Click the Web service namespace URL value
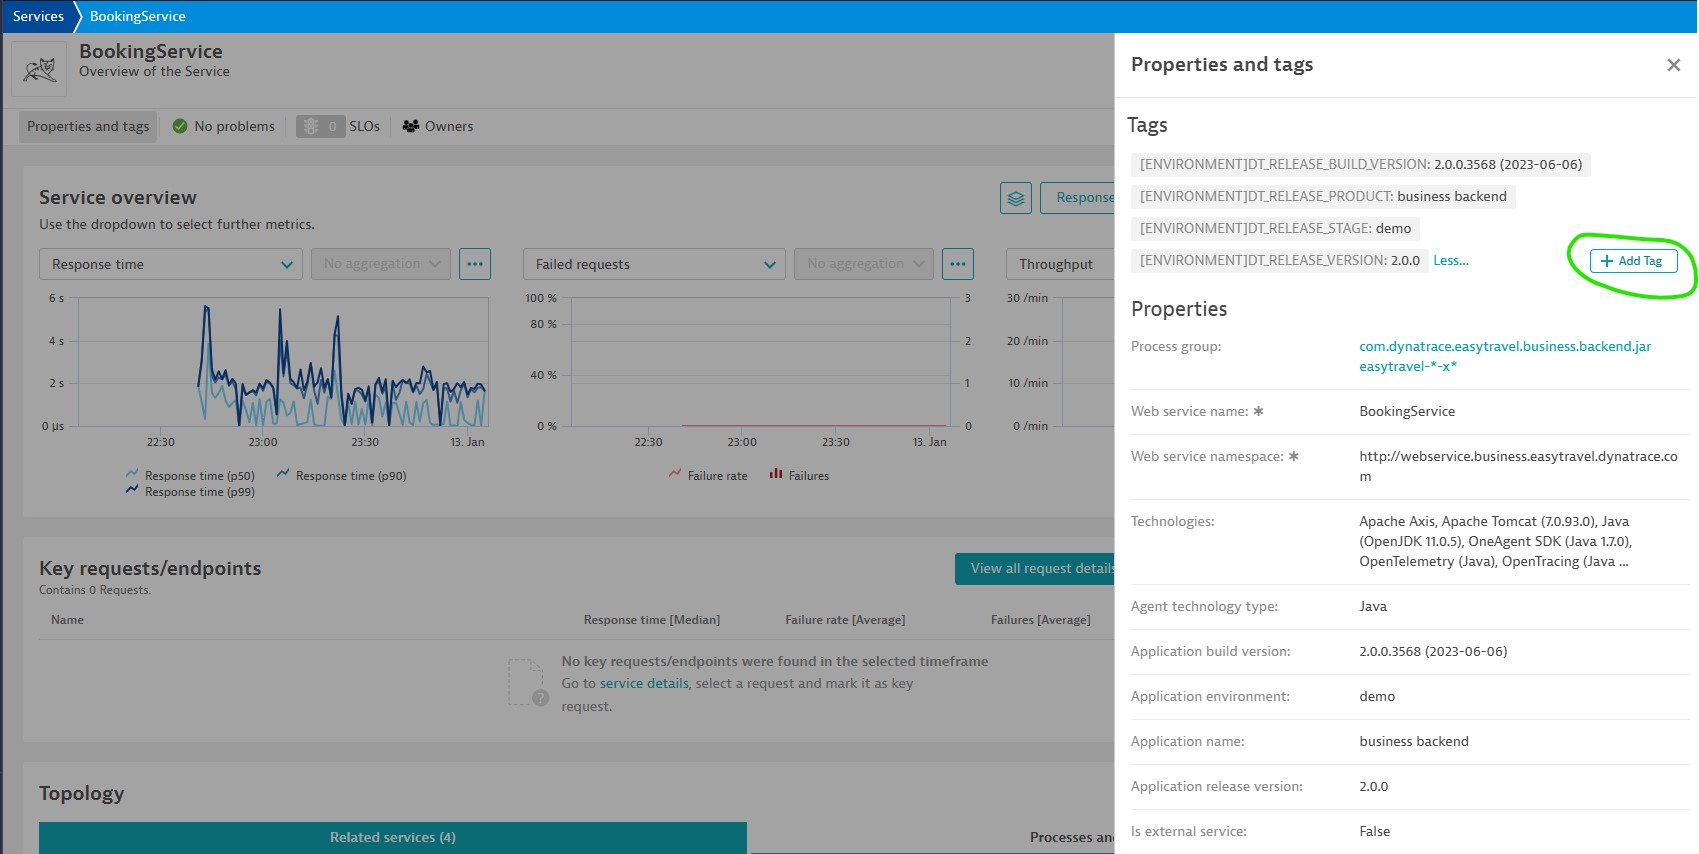The height and width of the screenshot is (854, 1699). [1518, 466]
